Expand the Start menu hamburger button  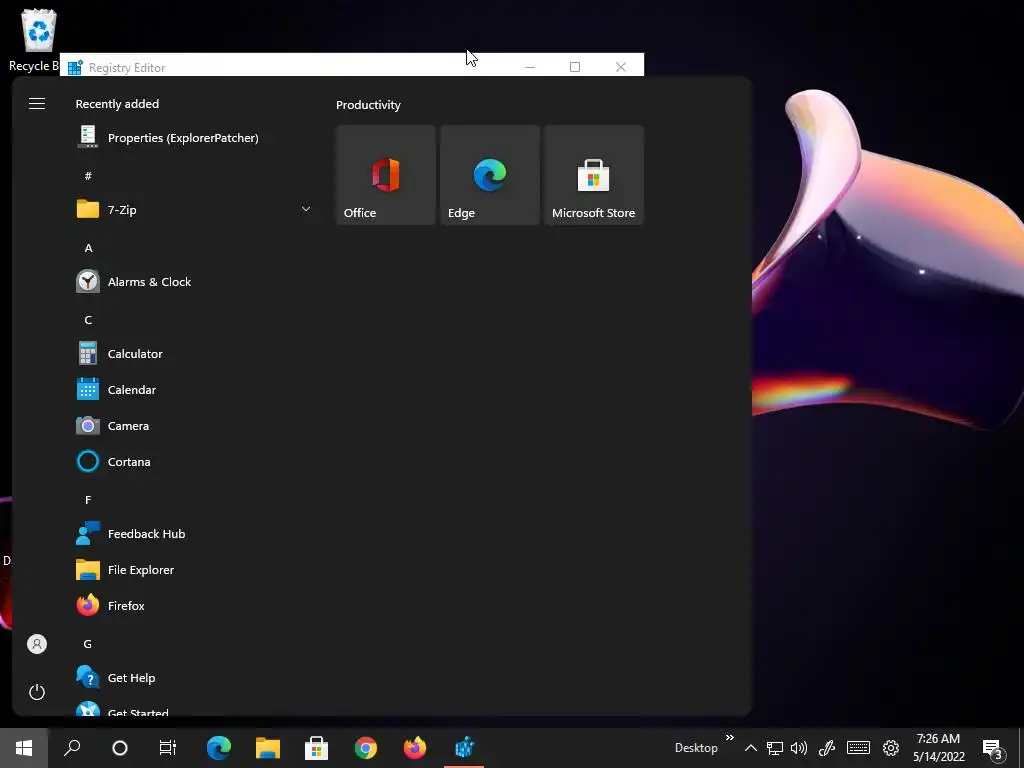coord(37,104)
